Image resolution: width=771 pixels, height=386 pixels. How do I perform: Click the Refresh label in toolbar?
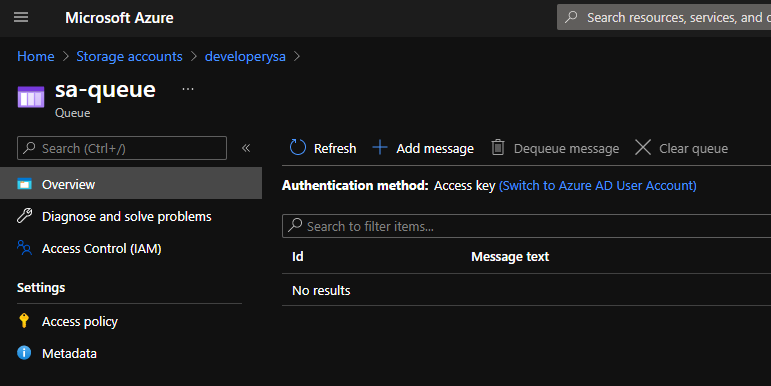(x=335, y=148)
